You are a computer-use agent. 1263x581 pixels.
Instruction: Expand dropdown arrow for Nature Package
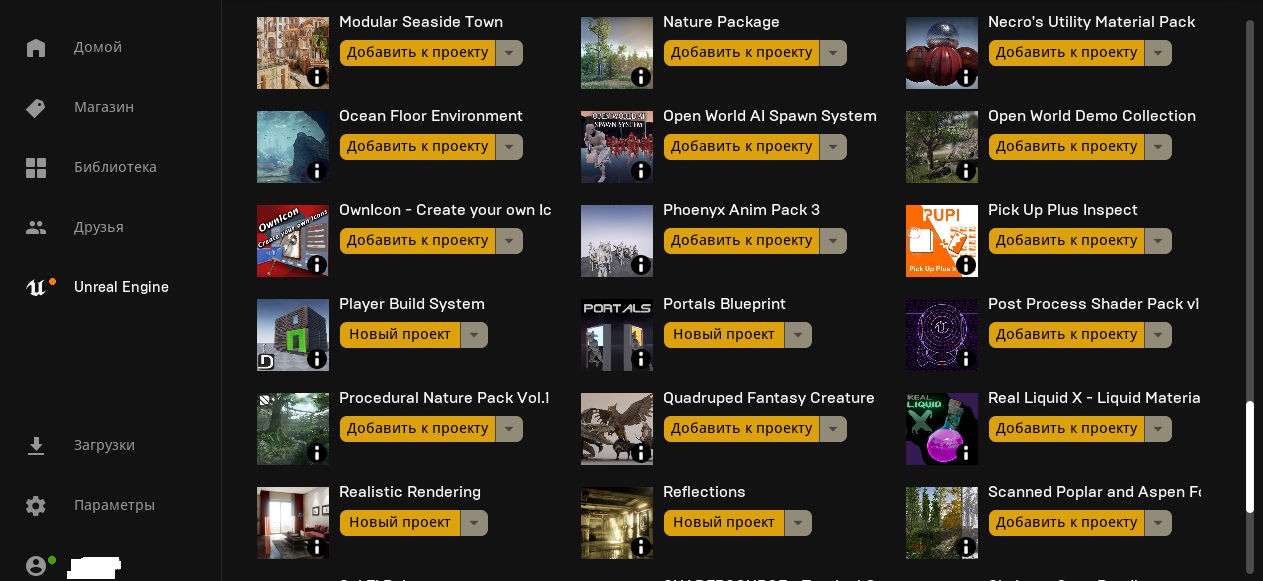pyautogui.click(x=833, y=52)
